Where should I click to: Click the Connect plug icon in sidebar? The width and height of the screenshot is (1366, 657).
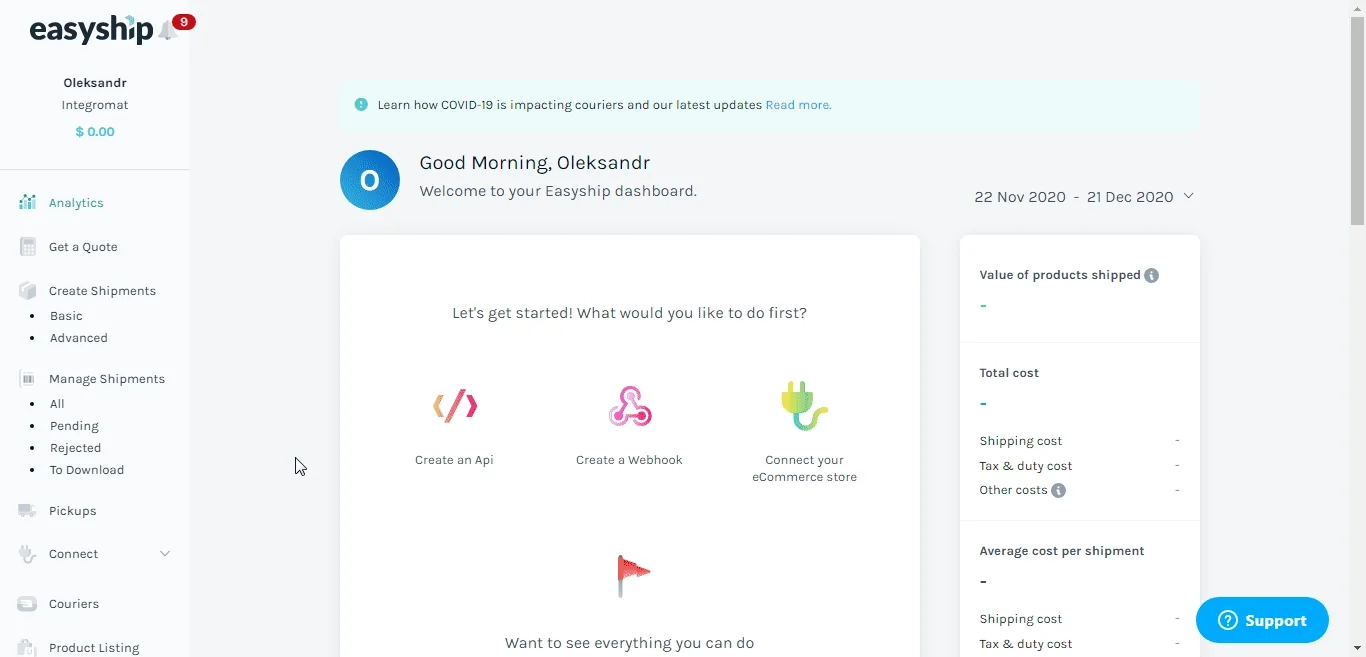[28, 554]
